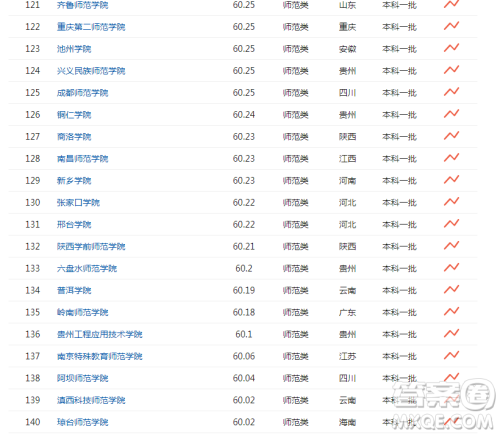Follow the 邢台学院 link
Screen dimensions: 500x435
74,225
